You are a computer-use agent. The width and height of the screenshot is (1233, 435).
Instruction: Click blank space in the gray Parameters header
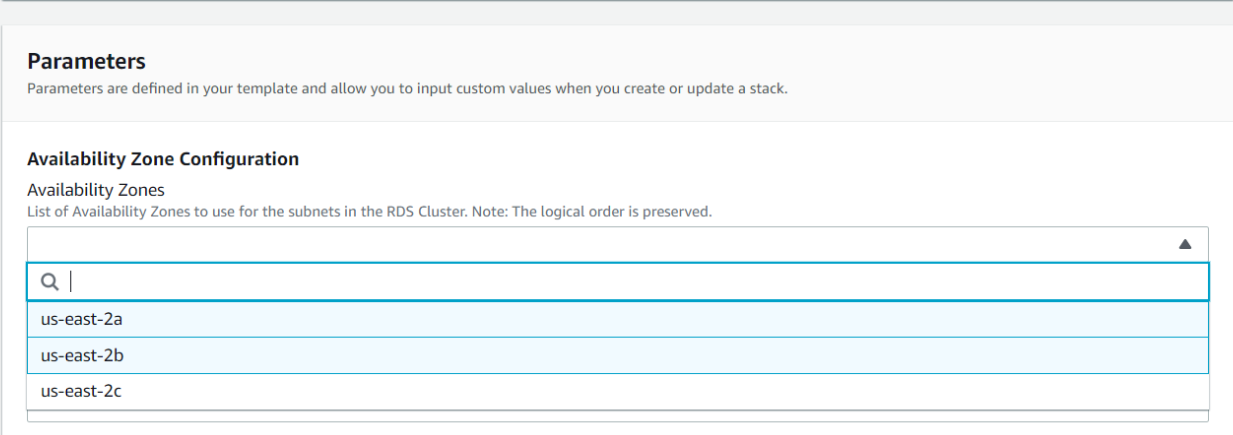point(1000,70)
